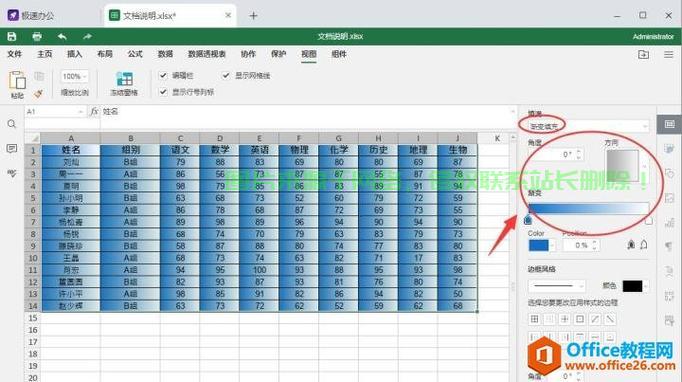Open the chart settings icon in right sidebar

[x=669, y=223]
